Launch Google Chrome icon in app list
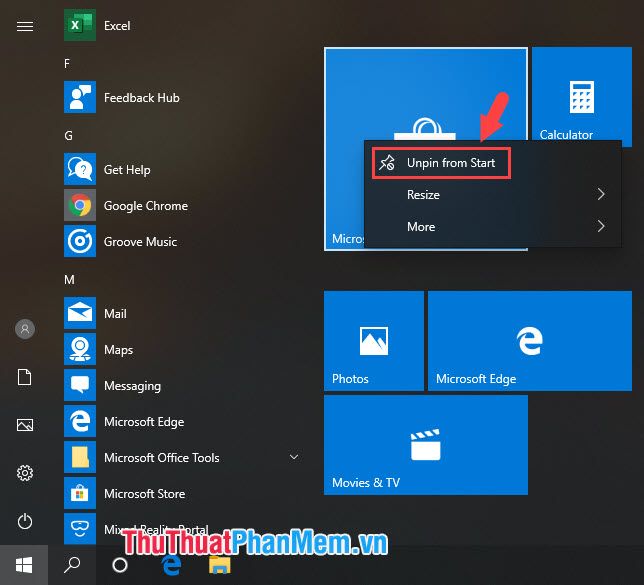This screenshot has width=644, height=585. 80,205
